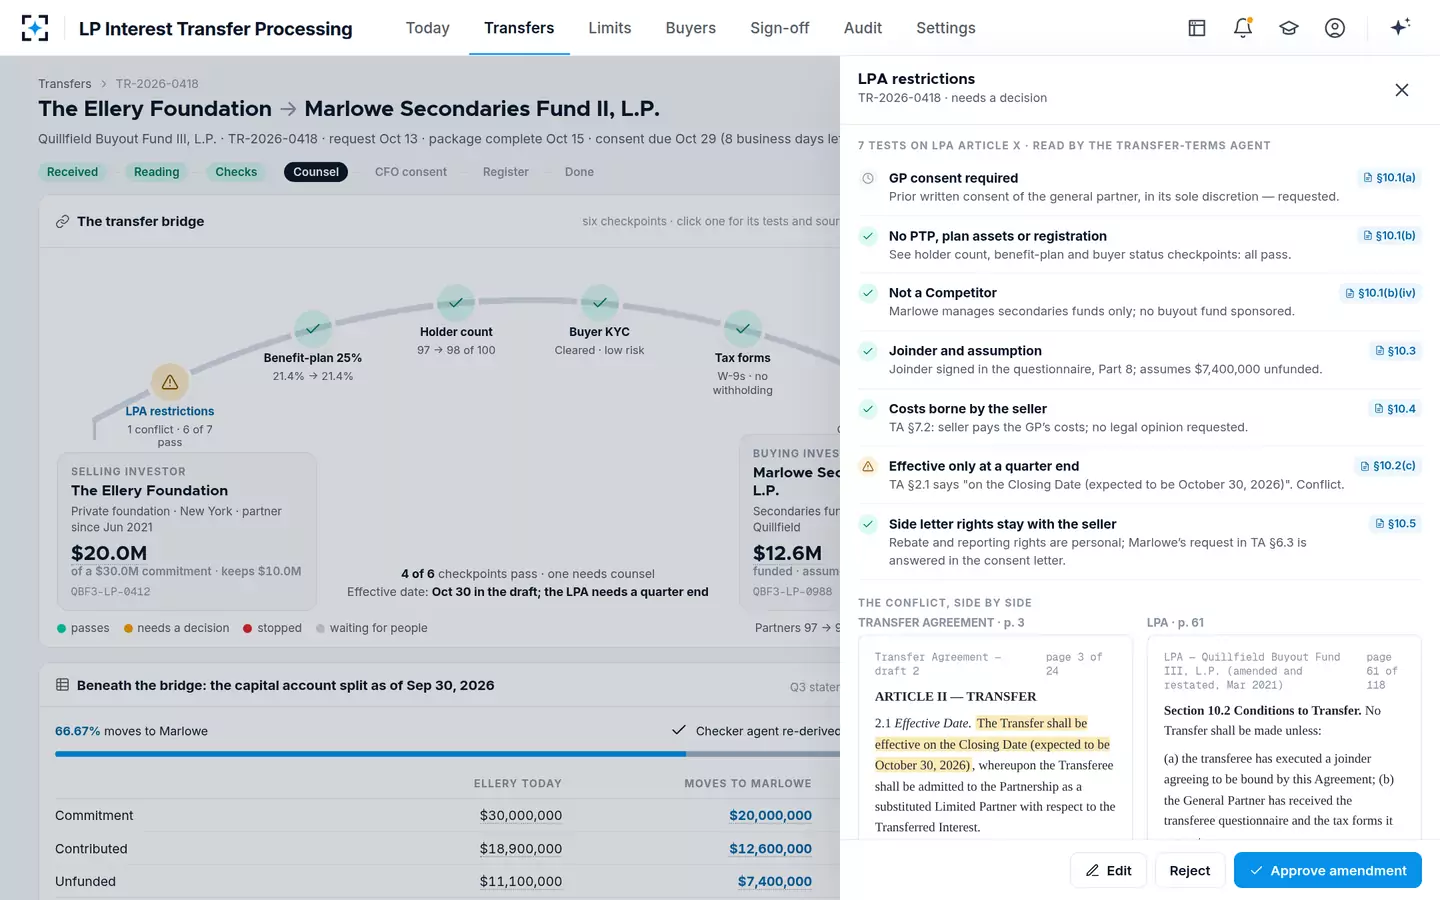This screenshot has width=1440, height=900.
Task: Open the §10.3 source reference
Action: [x=1395, y=351]
